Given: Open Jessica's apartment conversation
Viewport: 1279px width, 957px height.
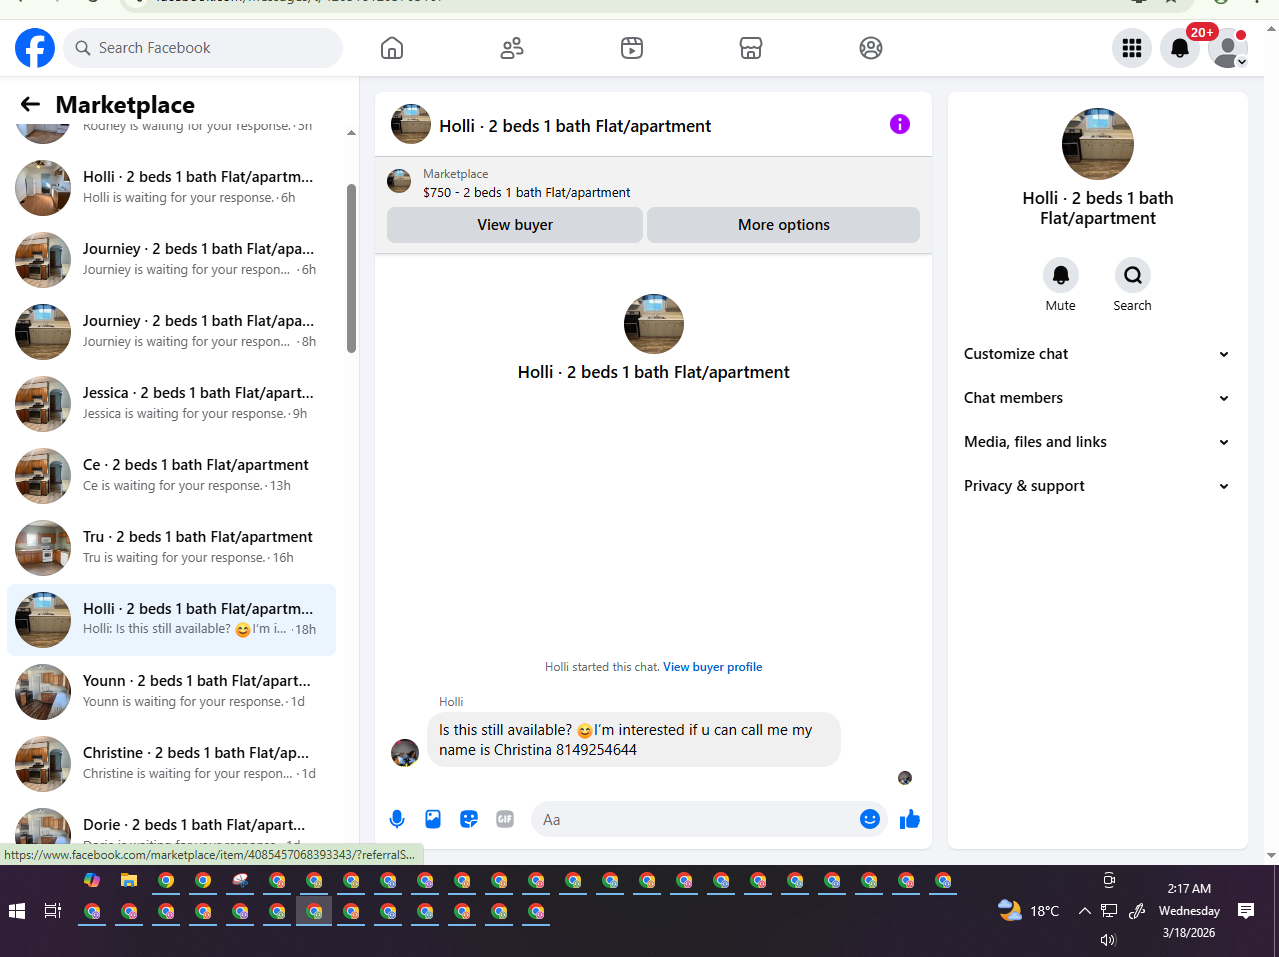Looking at the screenshot, I should pyautogui.click(x=172, y=404).
